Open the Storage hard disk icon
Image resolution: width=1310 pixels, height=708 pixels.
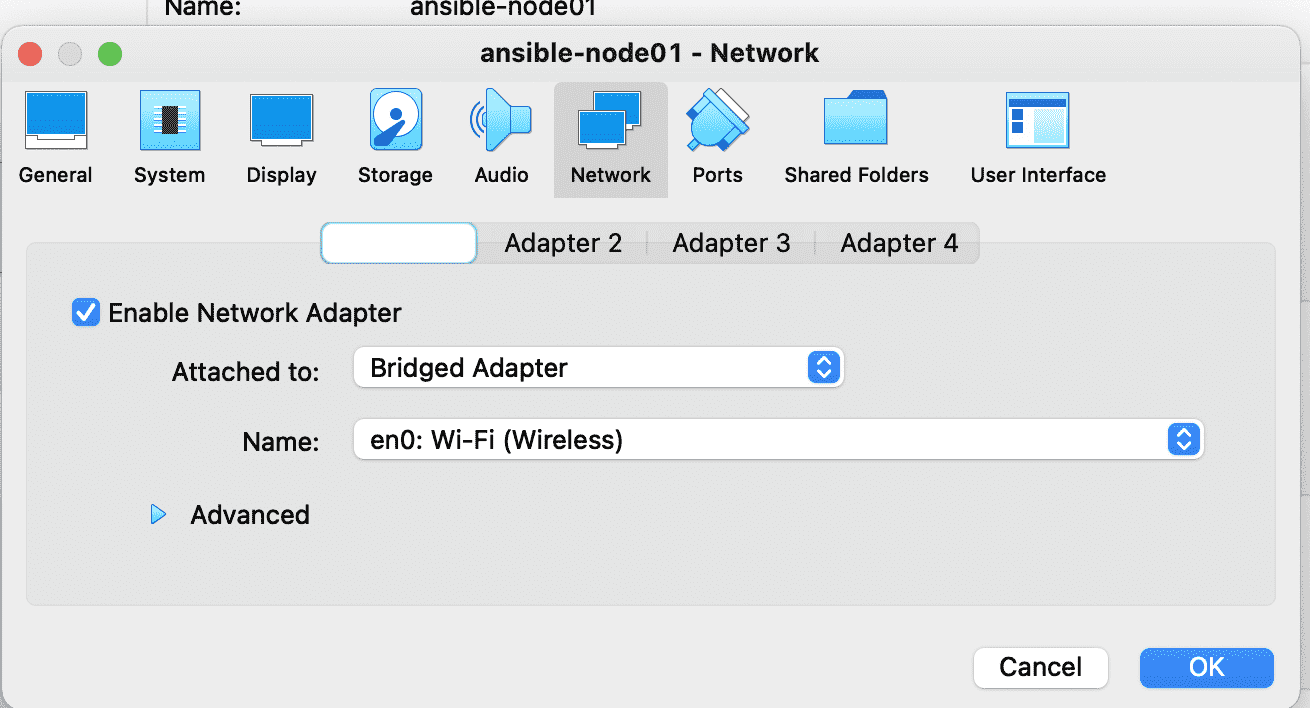pos(396,119)
